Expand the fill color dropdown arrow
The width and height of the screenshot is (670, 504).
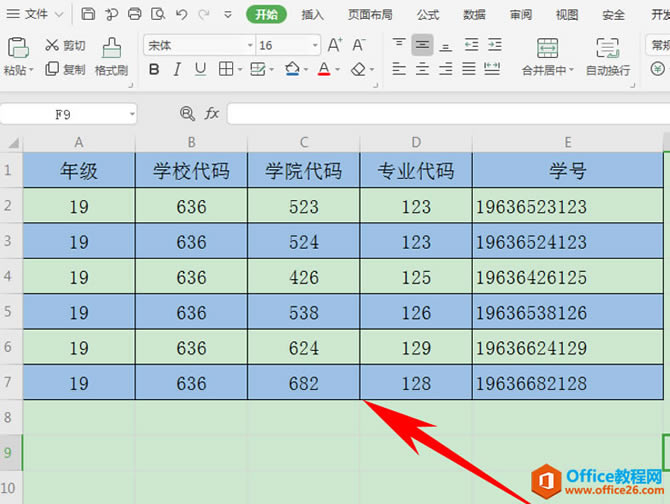pos(306,69)
